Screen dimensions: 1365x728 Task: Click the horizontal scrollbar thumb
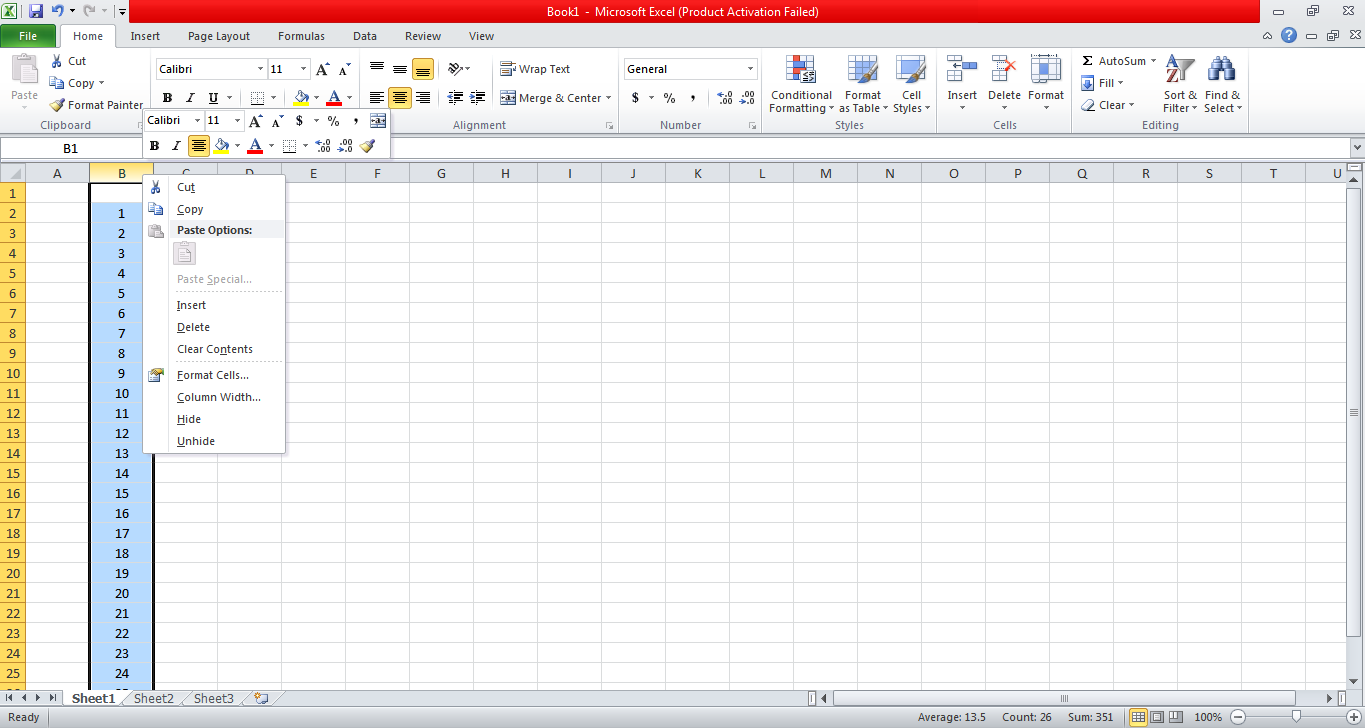1065,698
